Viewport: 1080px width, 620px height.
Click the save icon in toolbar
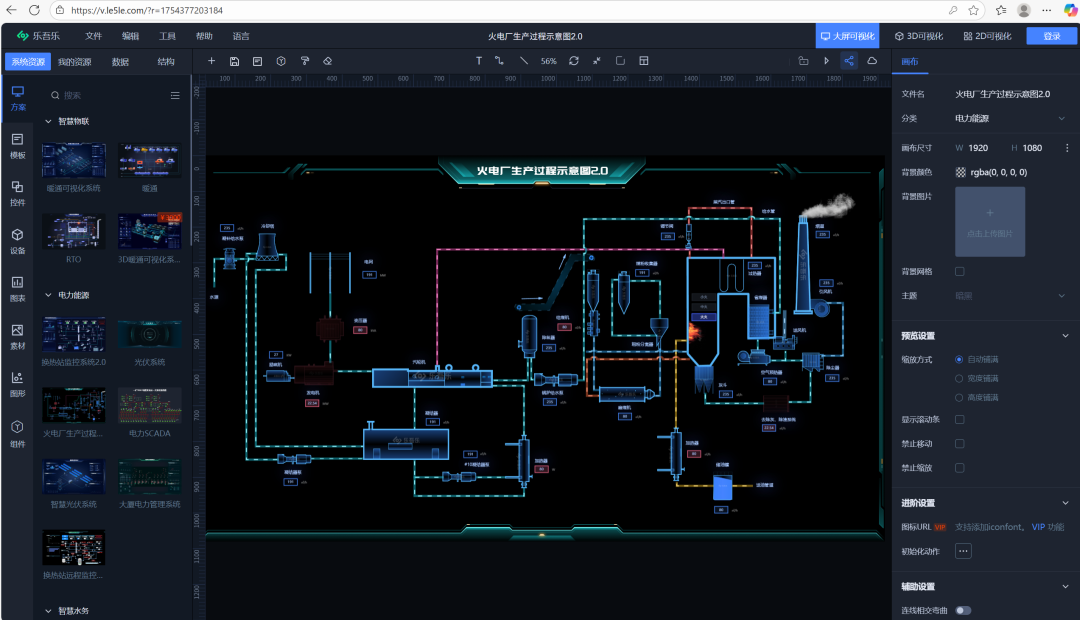[234, 61]
